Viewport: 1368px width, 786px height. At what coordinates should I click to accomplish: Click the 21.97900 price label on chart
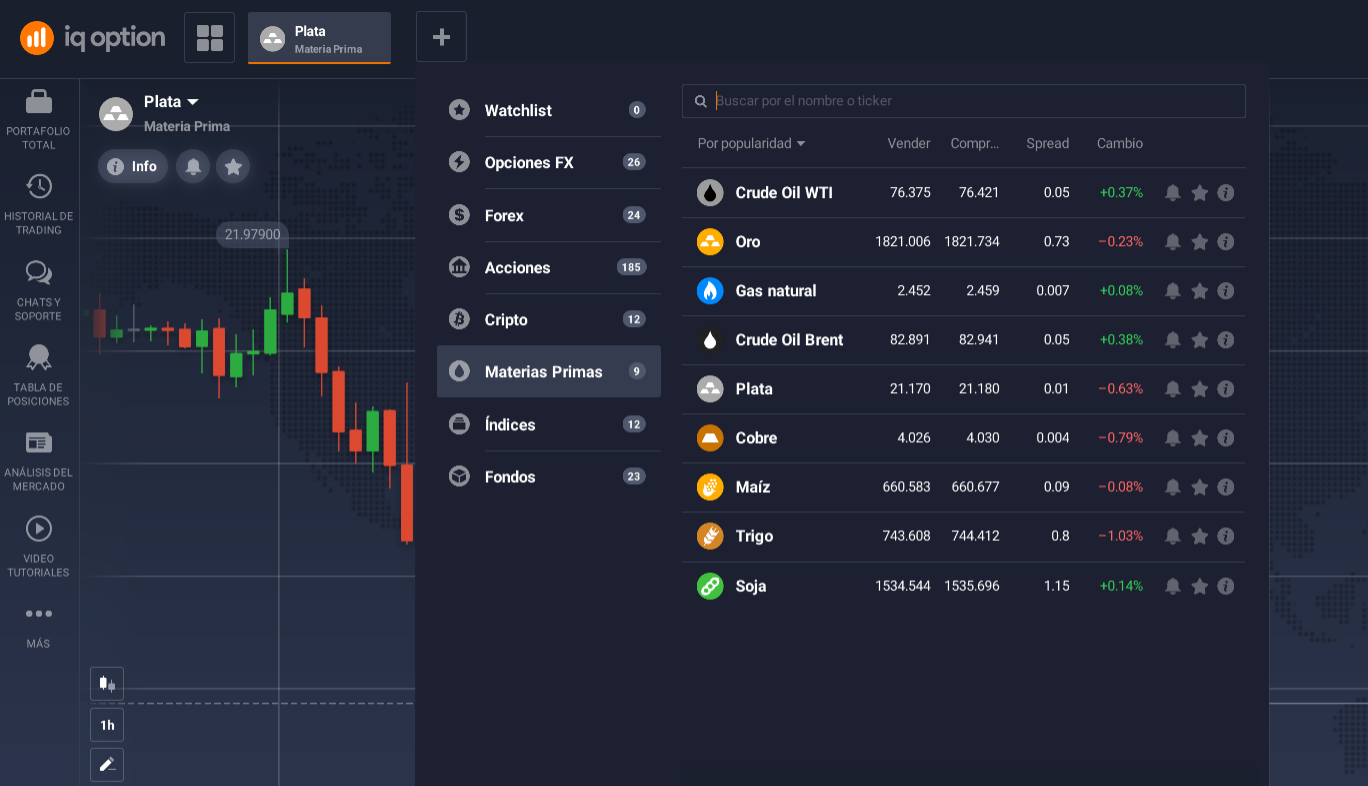pyautogui.click(x=253, y=235)
